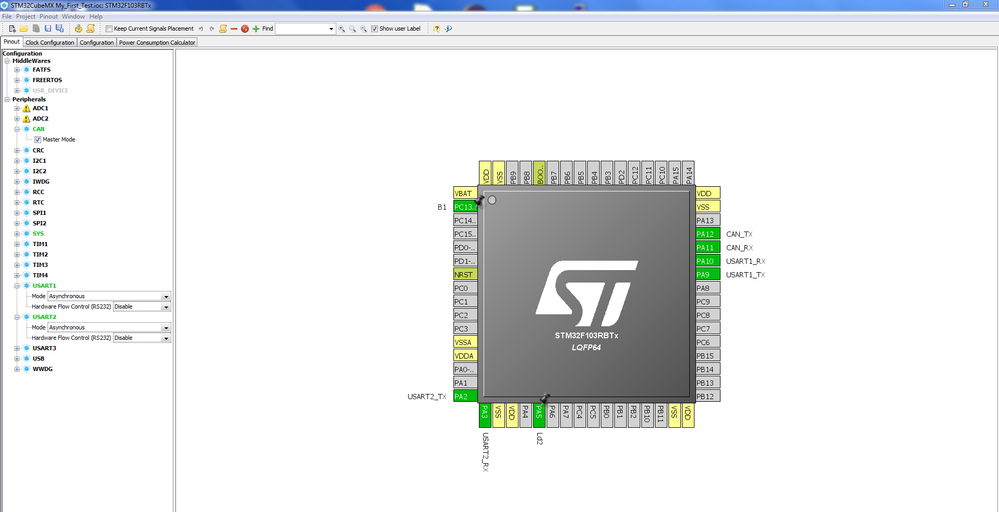Collapse the CAN peripheral node

[17, 129]
